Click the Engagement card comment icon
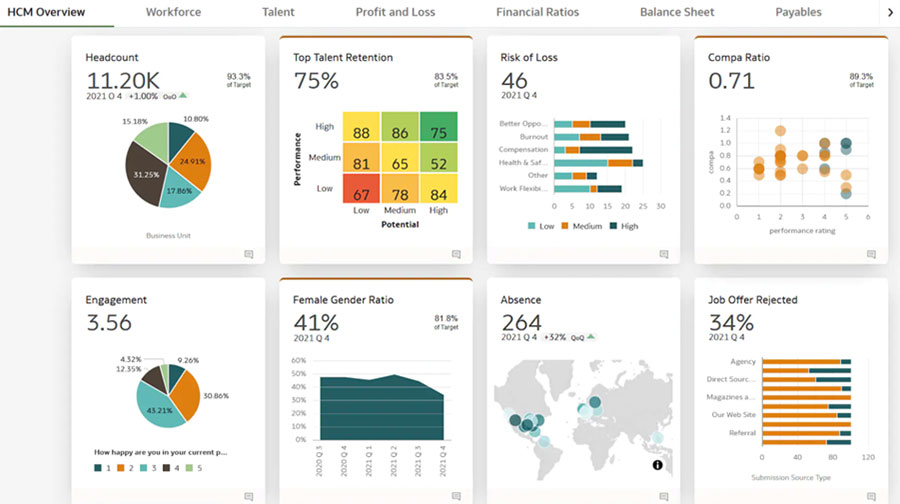The image size is (900, 504). click(x=249, y=496)
